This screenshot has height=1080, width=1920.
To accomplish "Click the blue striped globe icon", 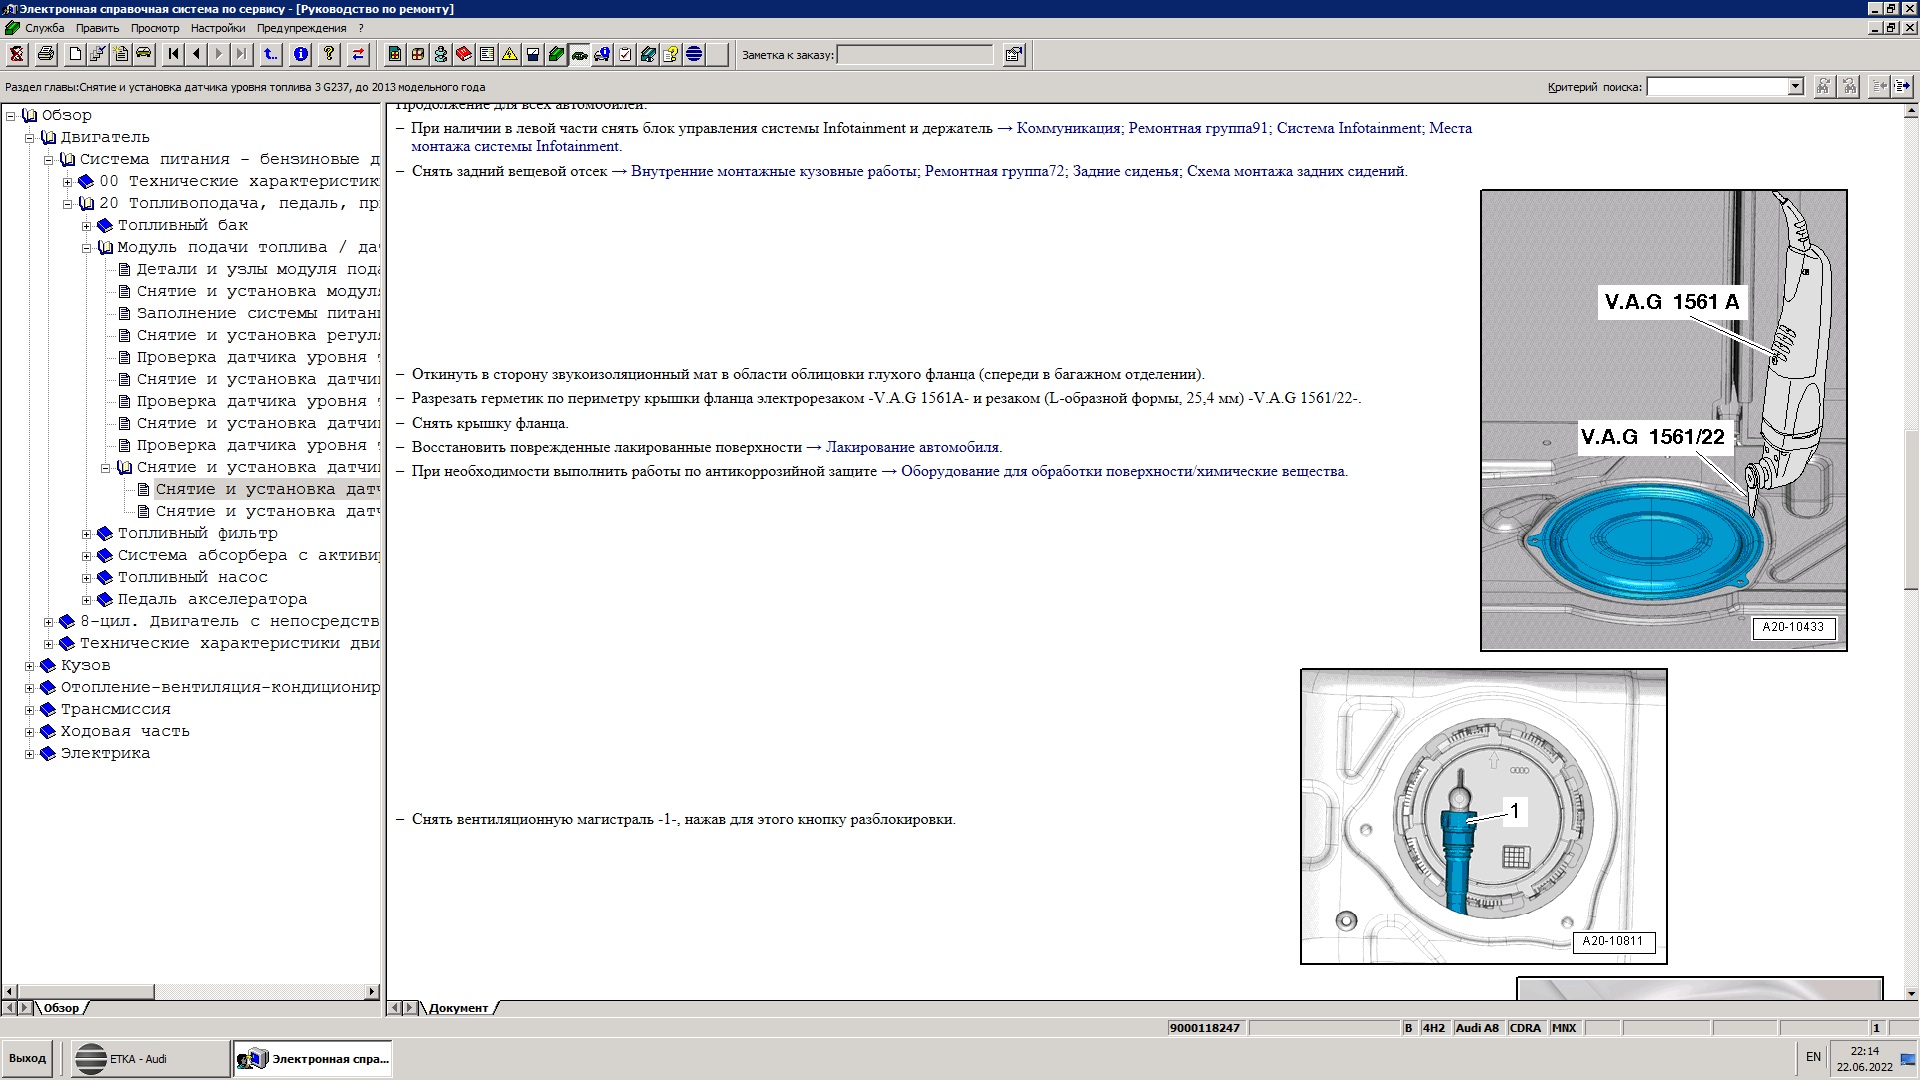I will pos(694,55).
